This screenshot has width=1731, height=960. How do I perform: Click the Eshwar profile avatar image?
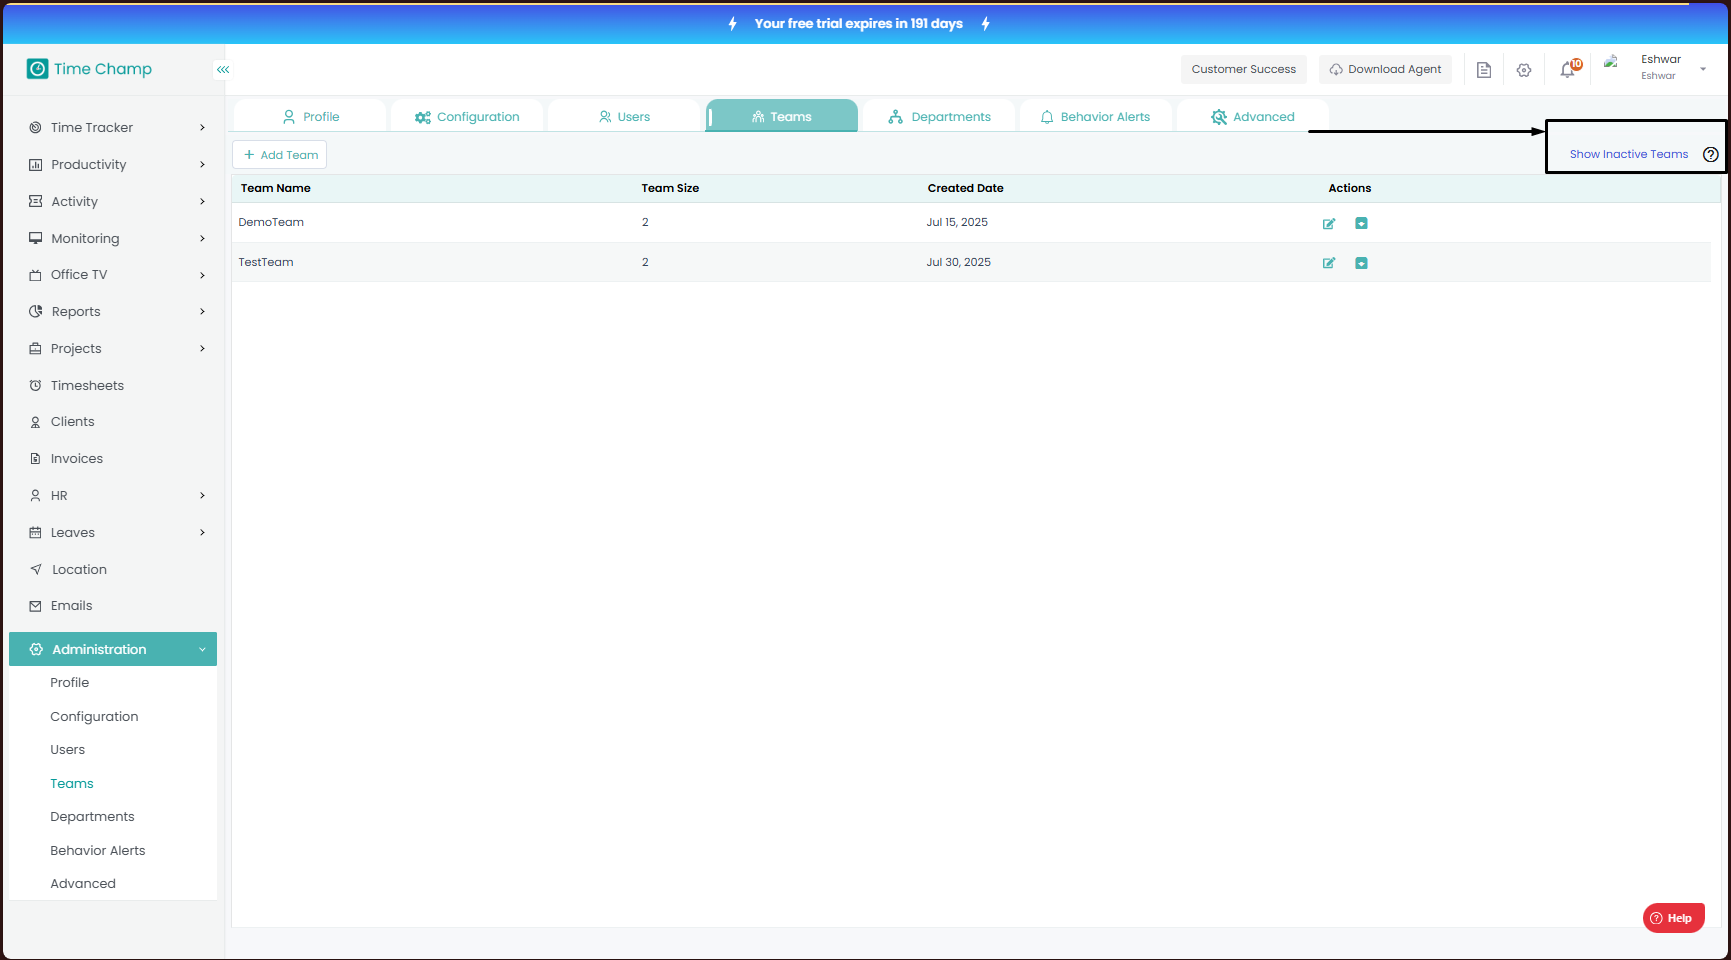click(x=1611, y=62)
